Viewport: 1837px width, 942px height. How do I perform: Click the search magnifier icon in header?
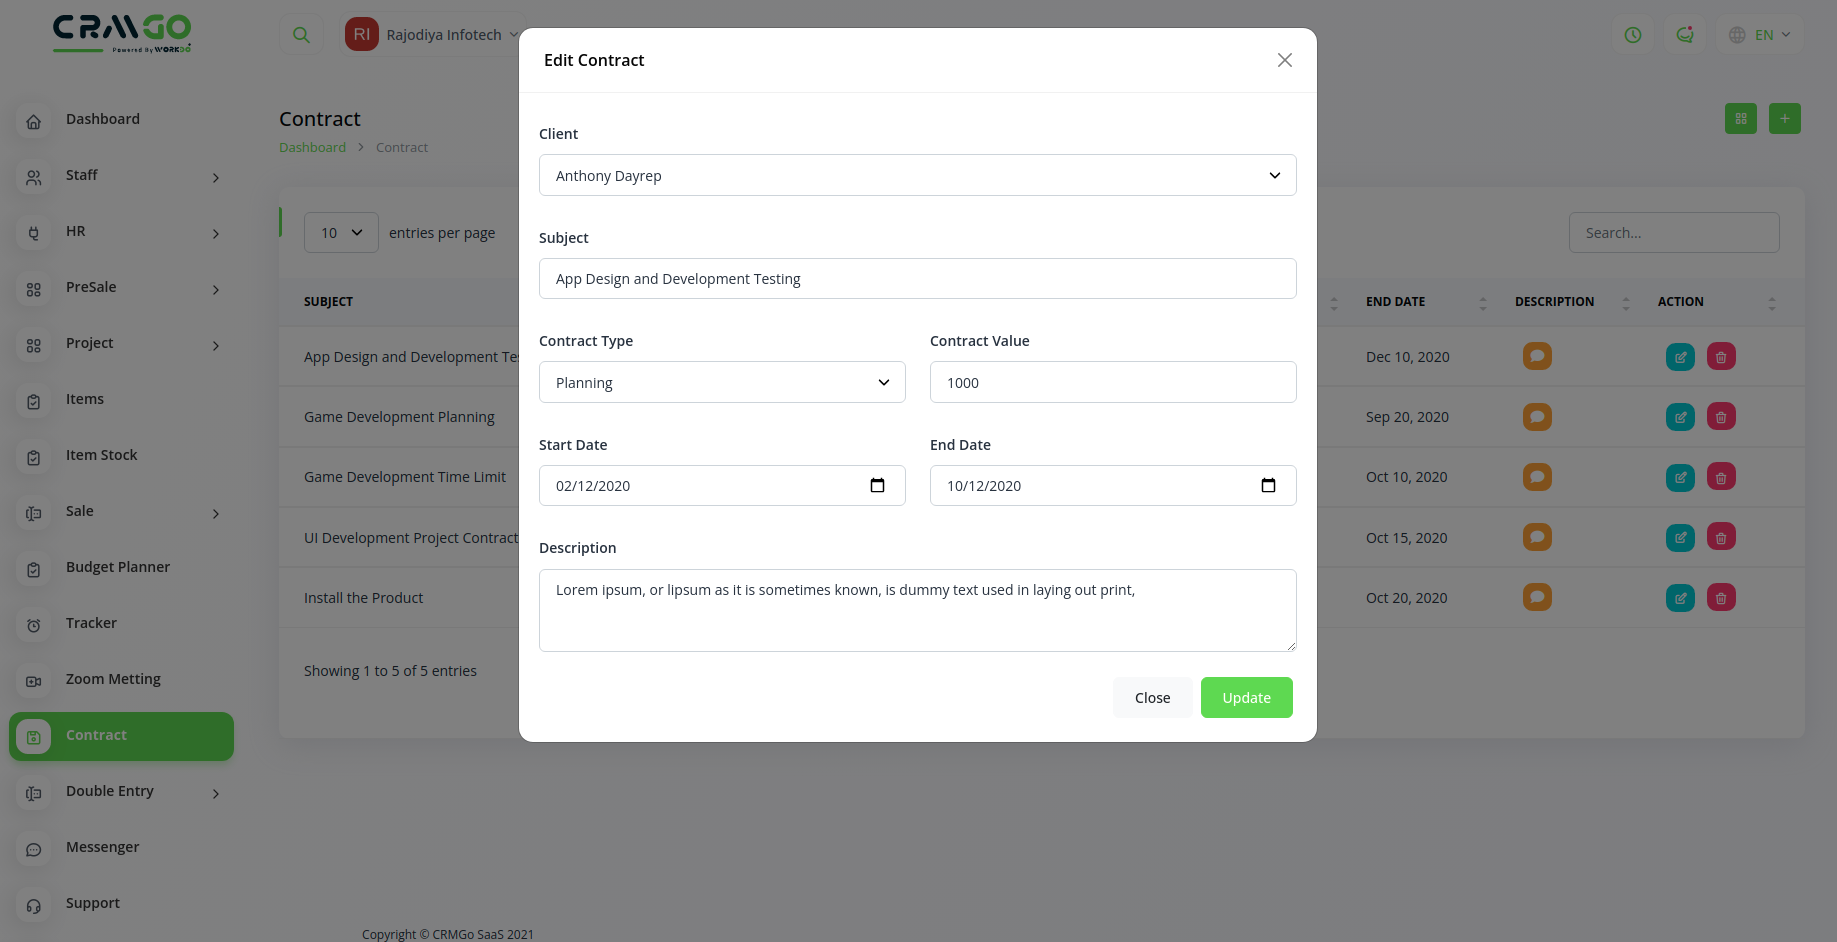tap(301, 35)
